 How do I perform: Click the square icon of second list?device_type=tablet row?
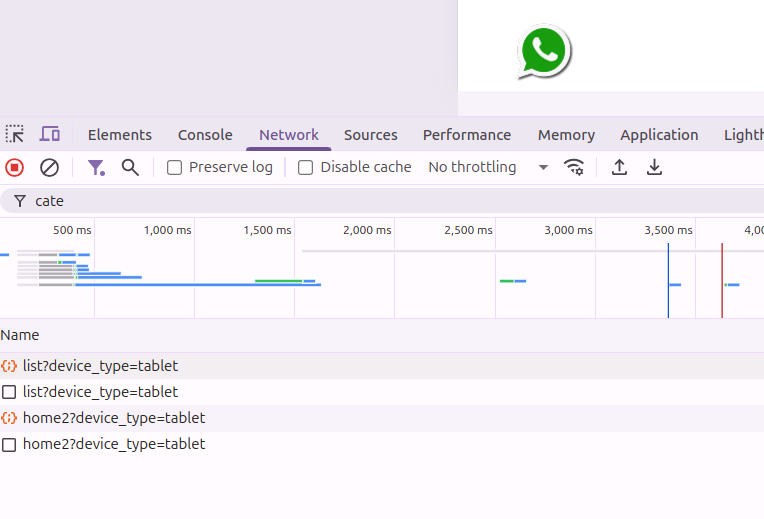coord(9,392)
